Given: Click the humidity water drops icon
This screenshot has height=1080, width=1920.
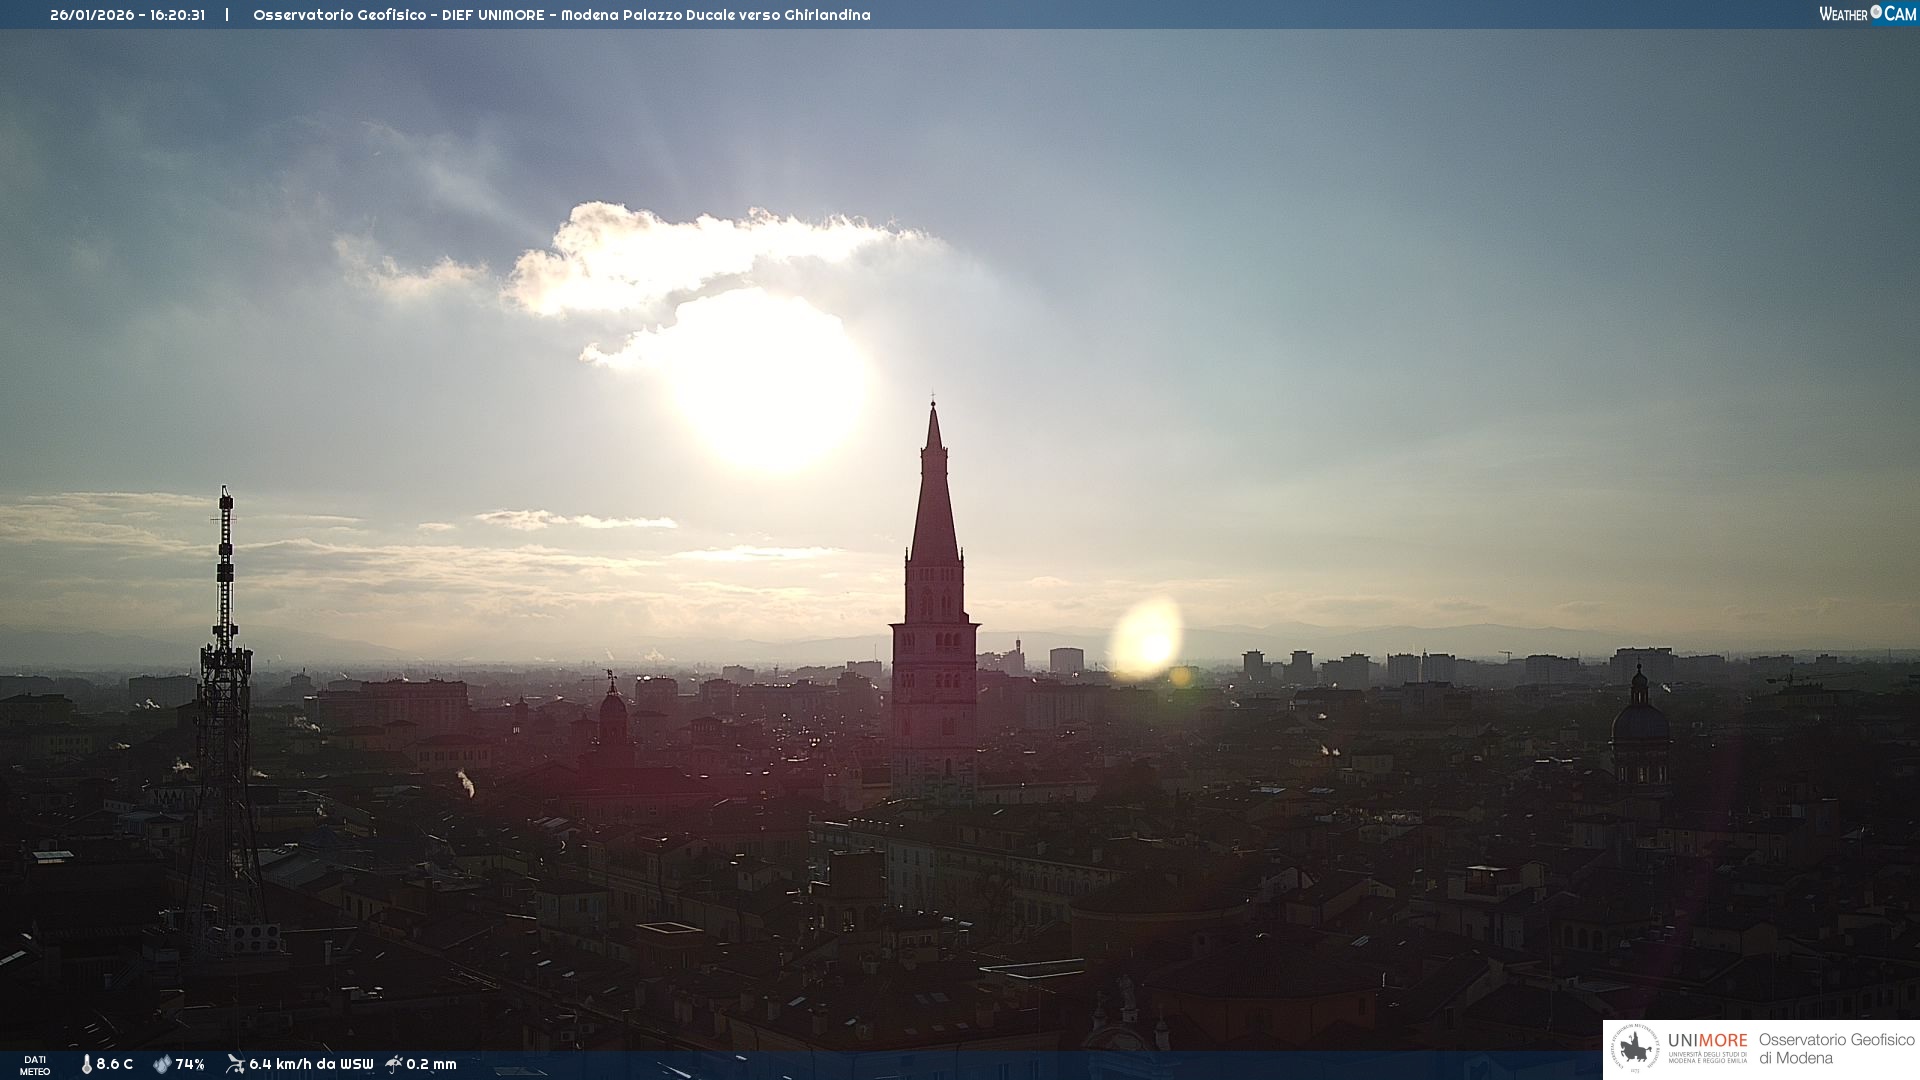Looking at the screenshot, I should (x=162, y=1064).
